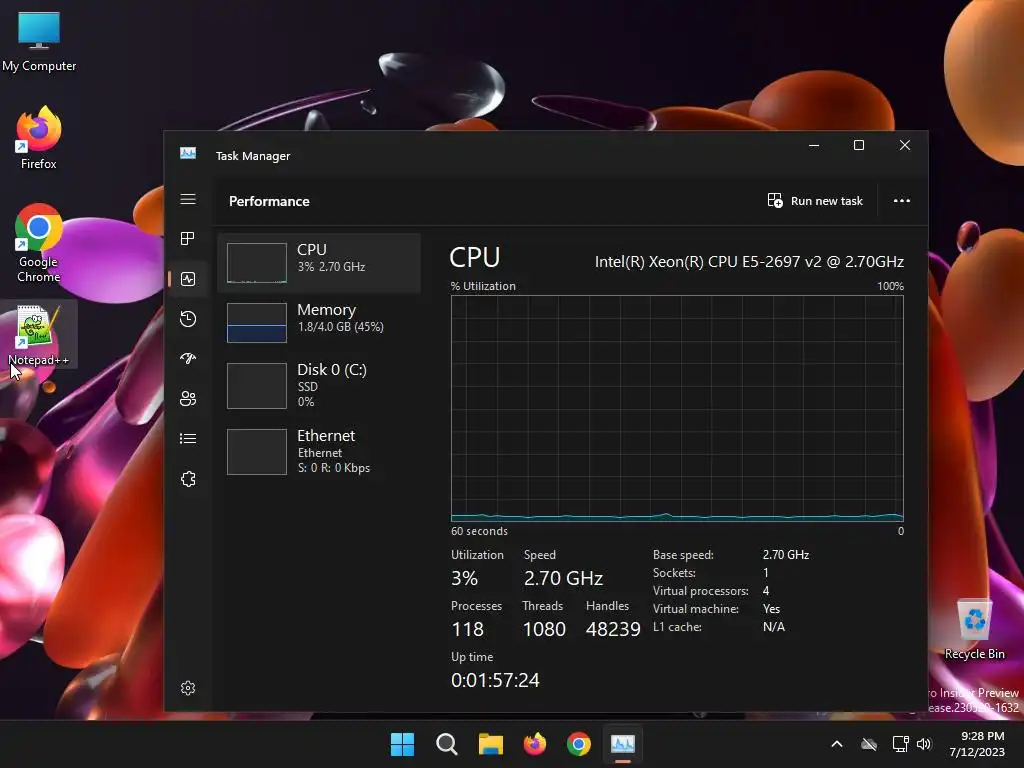Select the Performance page icon in sidebar
Screen dimensions: 1024x768
(x=188, y=279)
